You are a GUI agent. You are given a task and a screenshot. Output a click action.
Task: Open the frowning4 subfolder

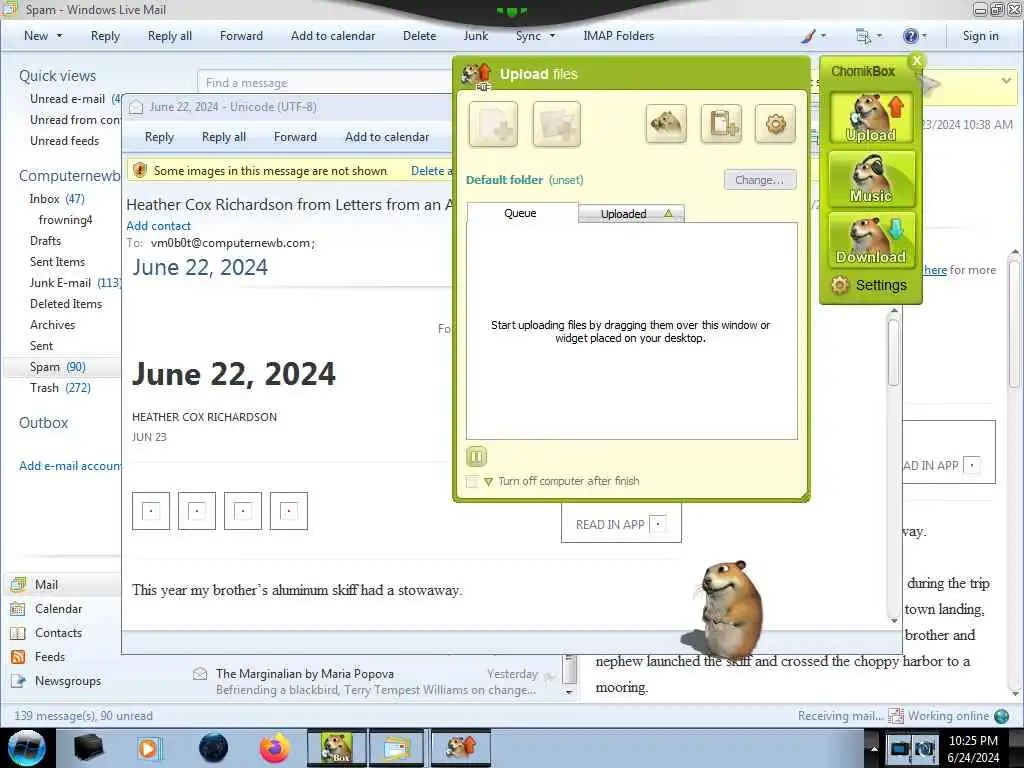[x=65, y=220]
